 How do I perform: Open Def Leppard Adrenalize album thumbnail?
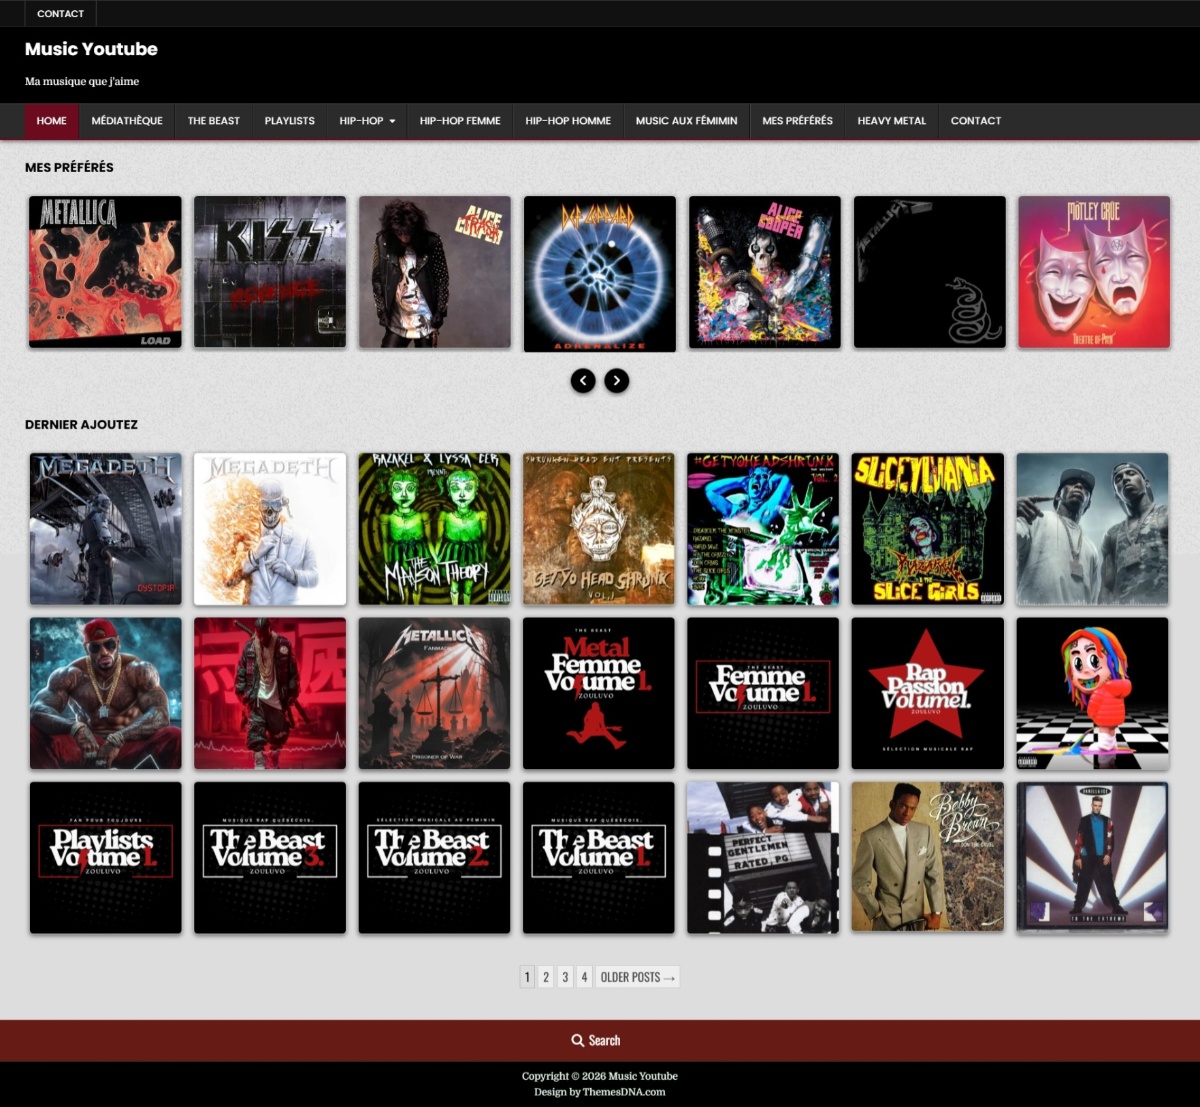(600, 274)
